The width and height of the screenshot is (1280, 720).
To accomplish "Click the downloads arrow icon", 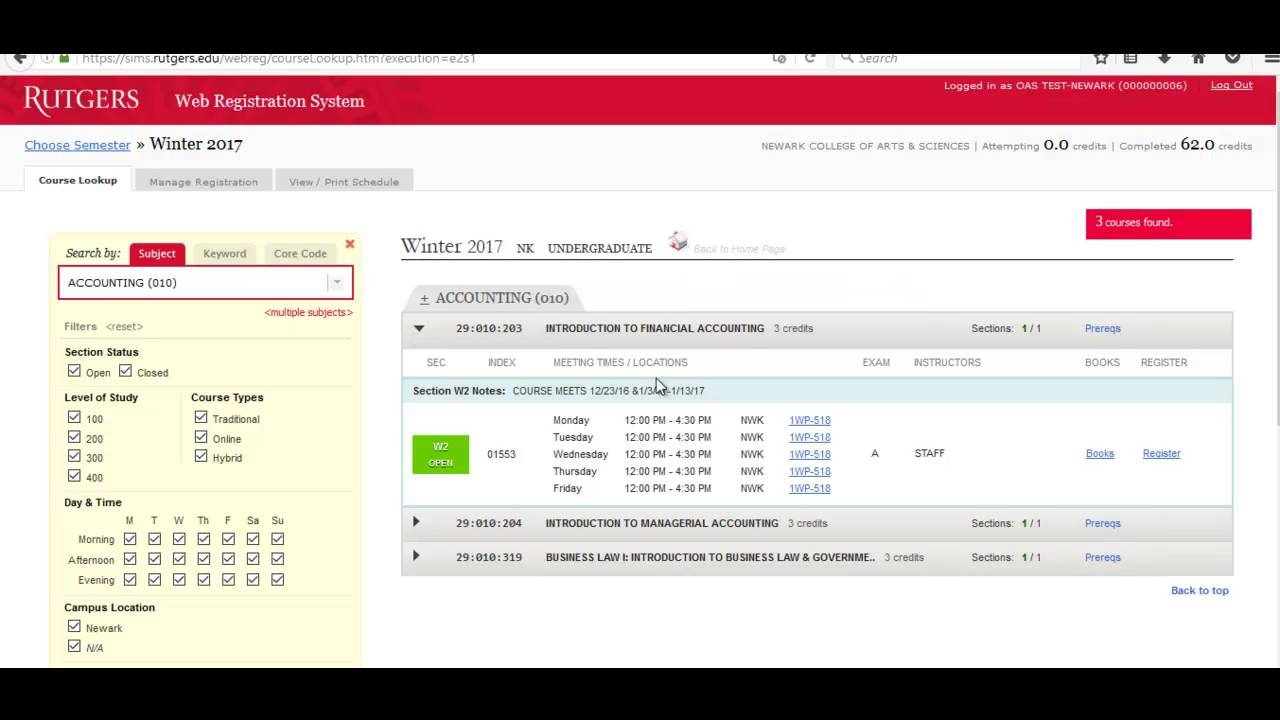I will [1163, 58].
